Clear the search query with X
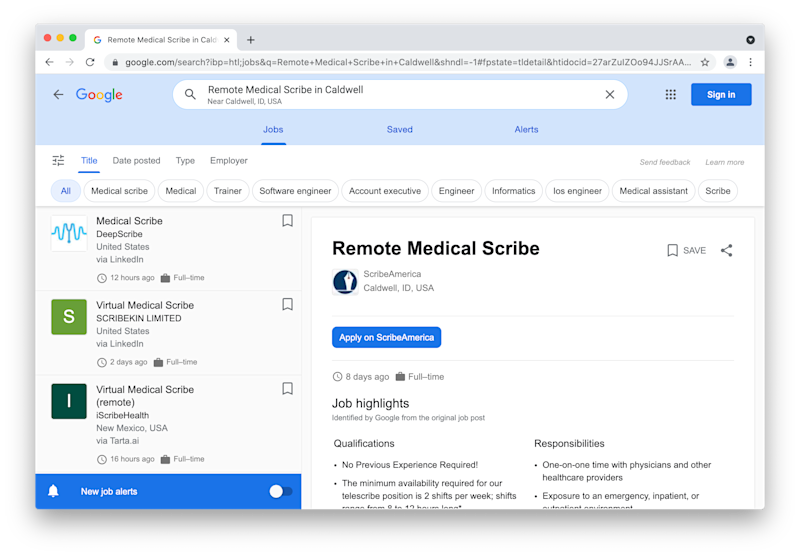 (x=610, y=94)
